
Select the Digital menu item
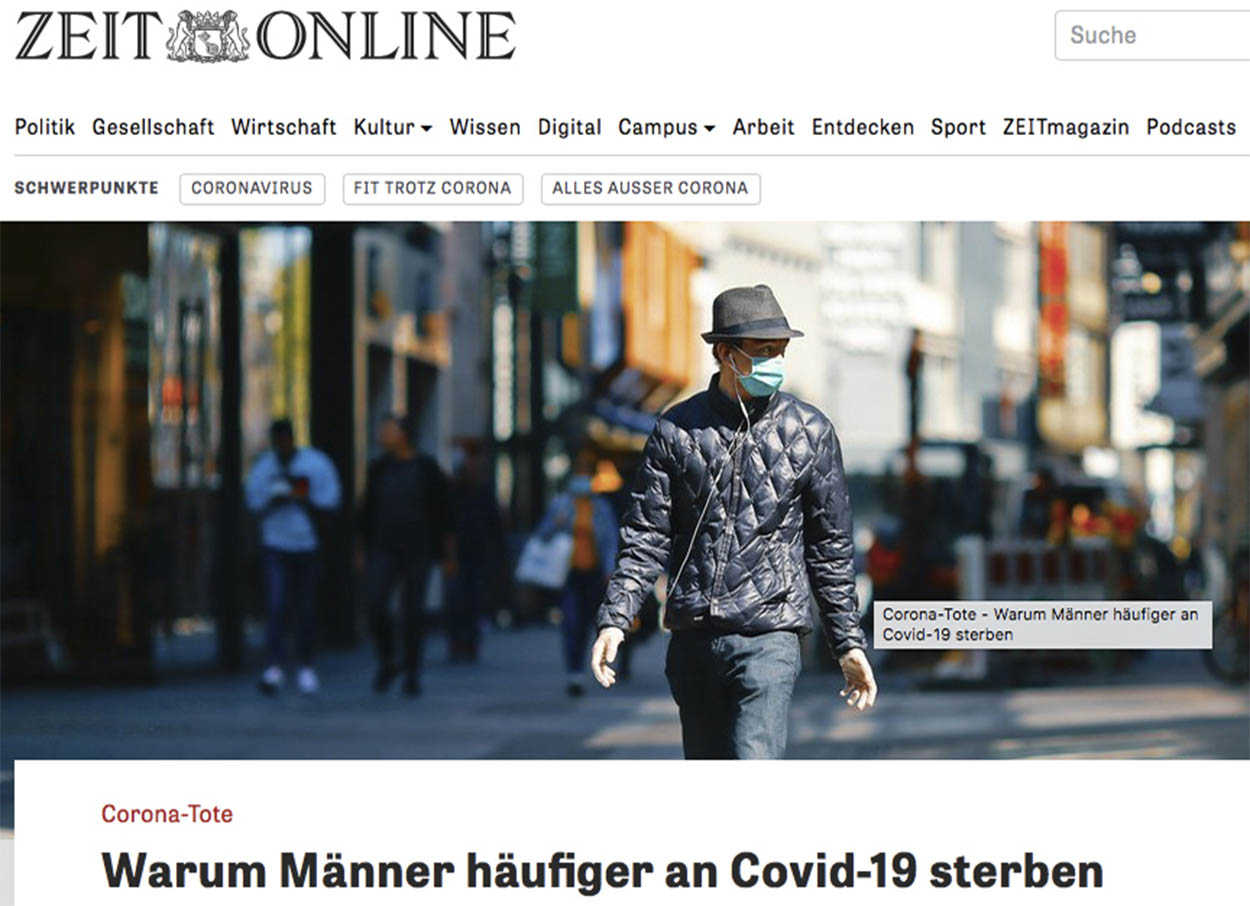pos(570,127)
